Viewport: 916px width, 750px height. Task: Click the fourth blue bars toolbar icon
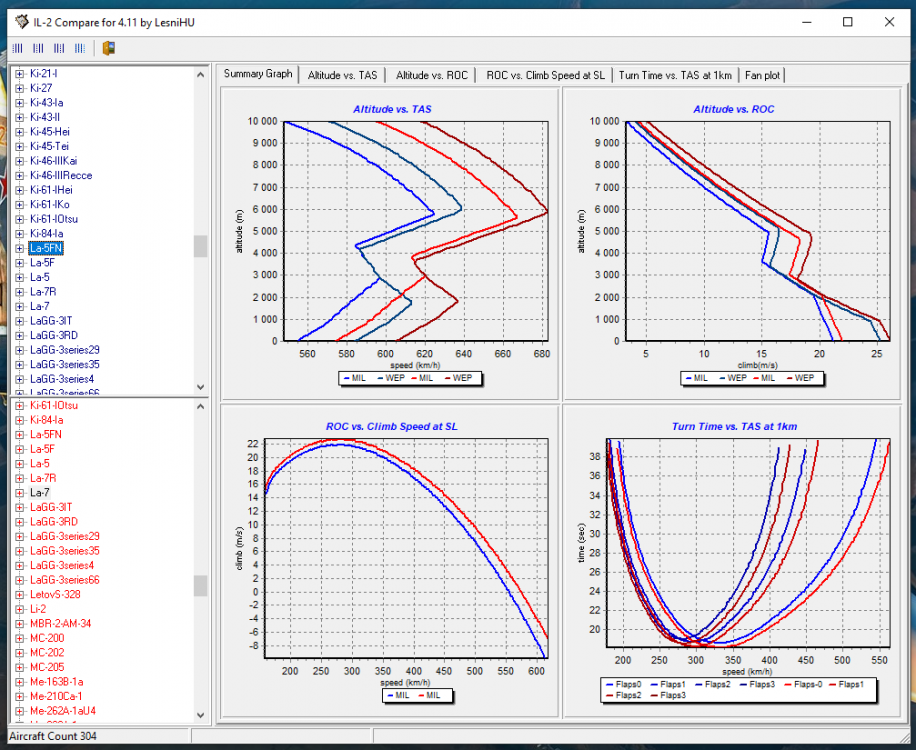pyautogui.click(x=80, y=48)
